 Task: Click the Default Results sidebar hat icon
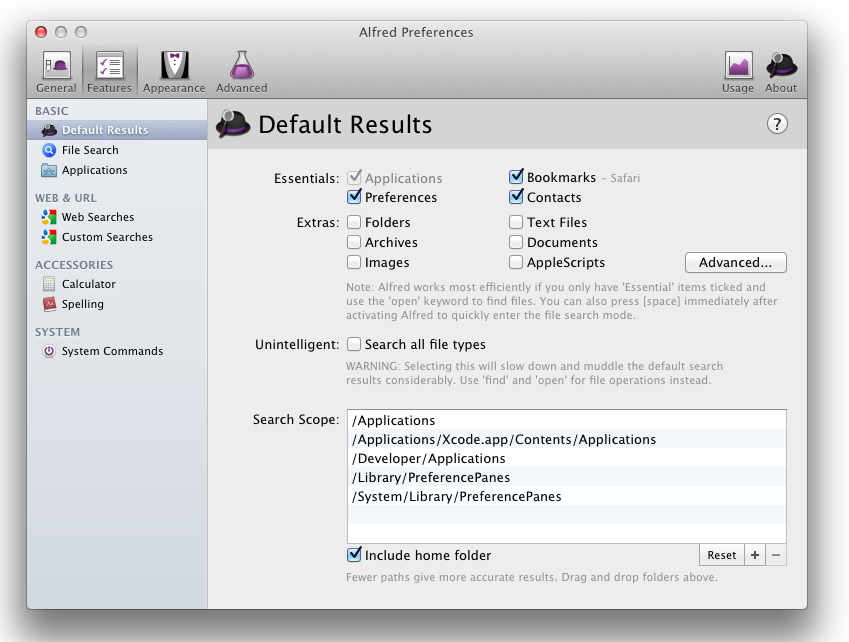pos(49,130)
